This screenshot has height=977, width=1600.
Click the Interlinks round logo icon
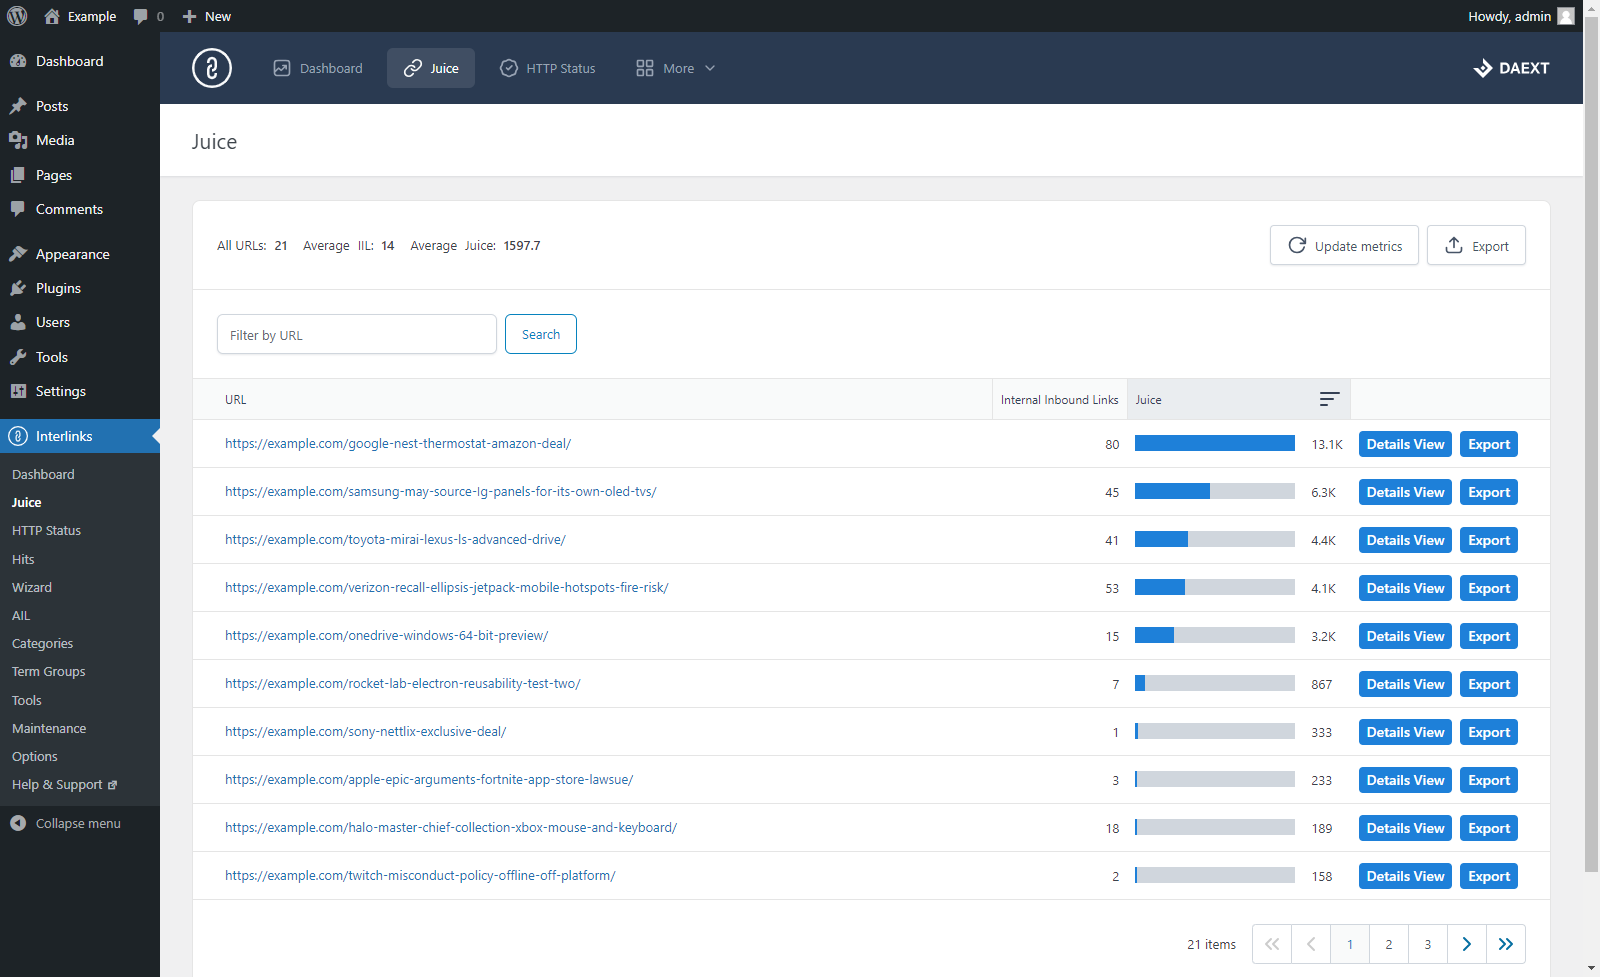(x=212, y=68)
